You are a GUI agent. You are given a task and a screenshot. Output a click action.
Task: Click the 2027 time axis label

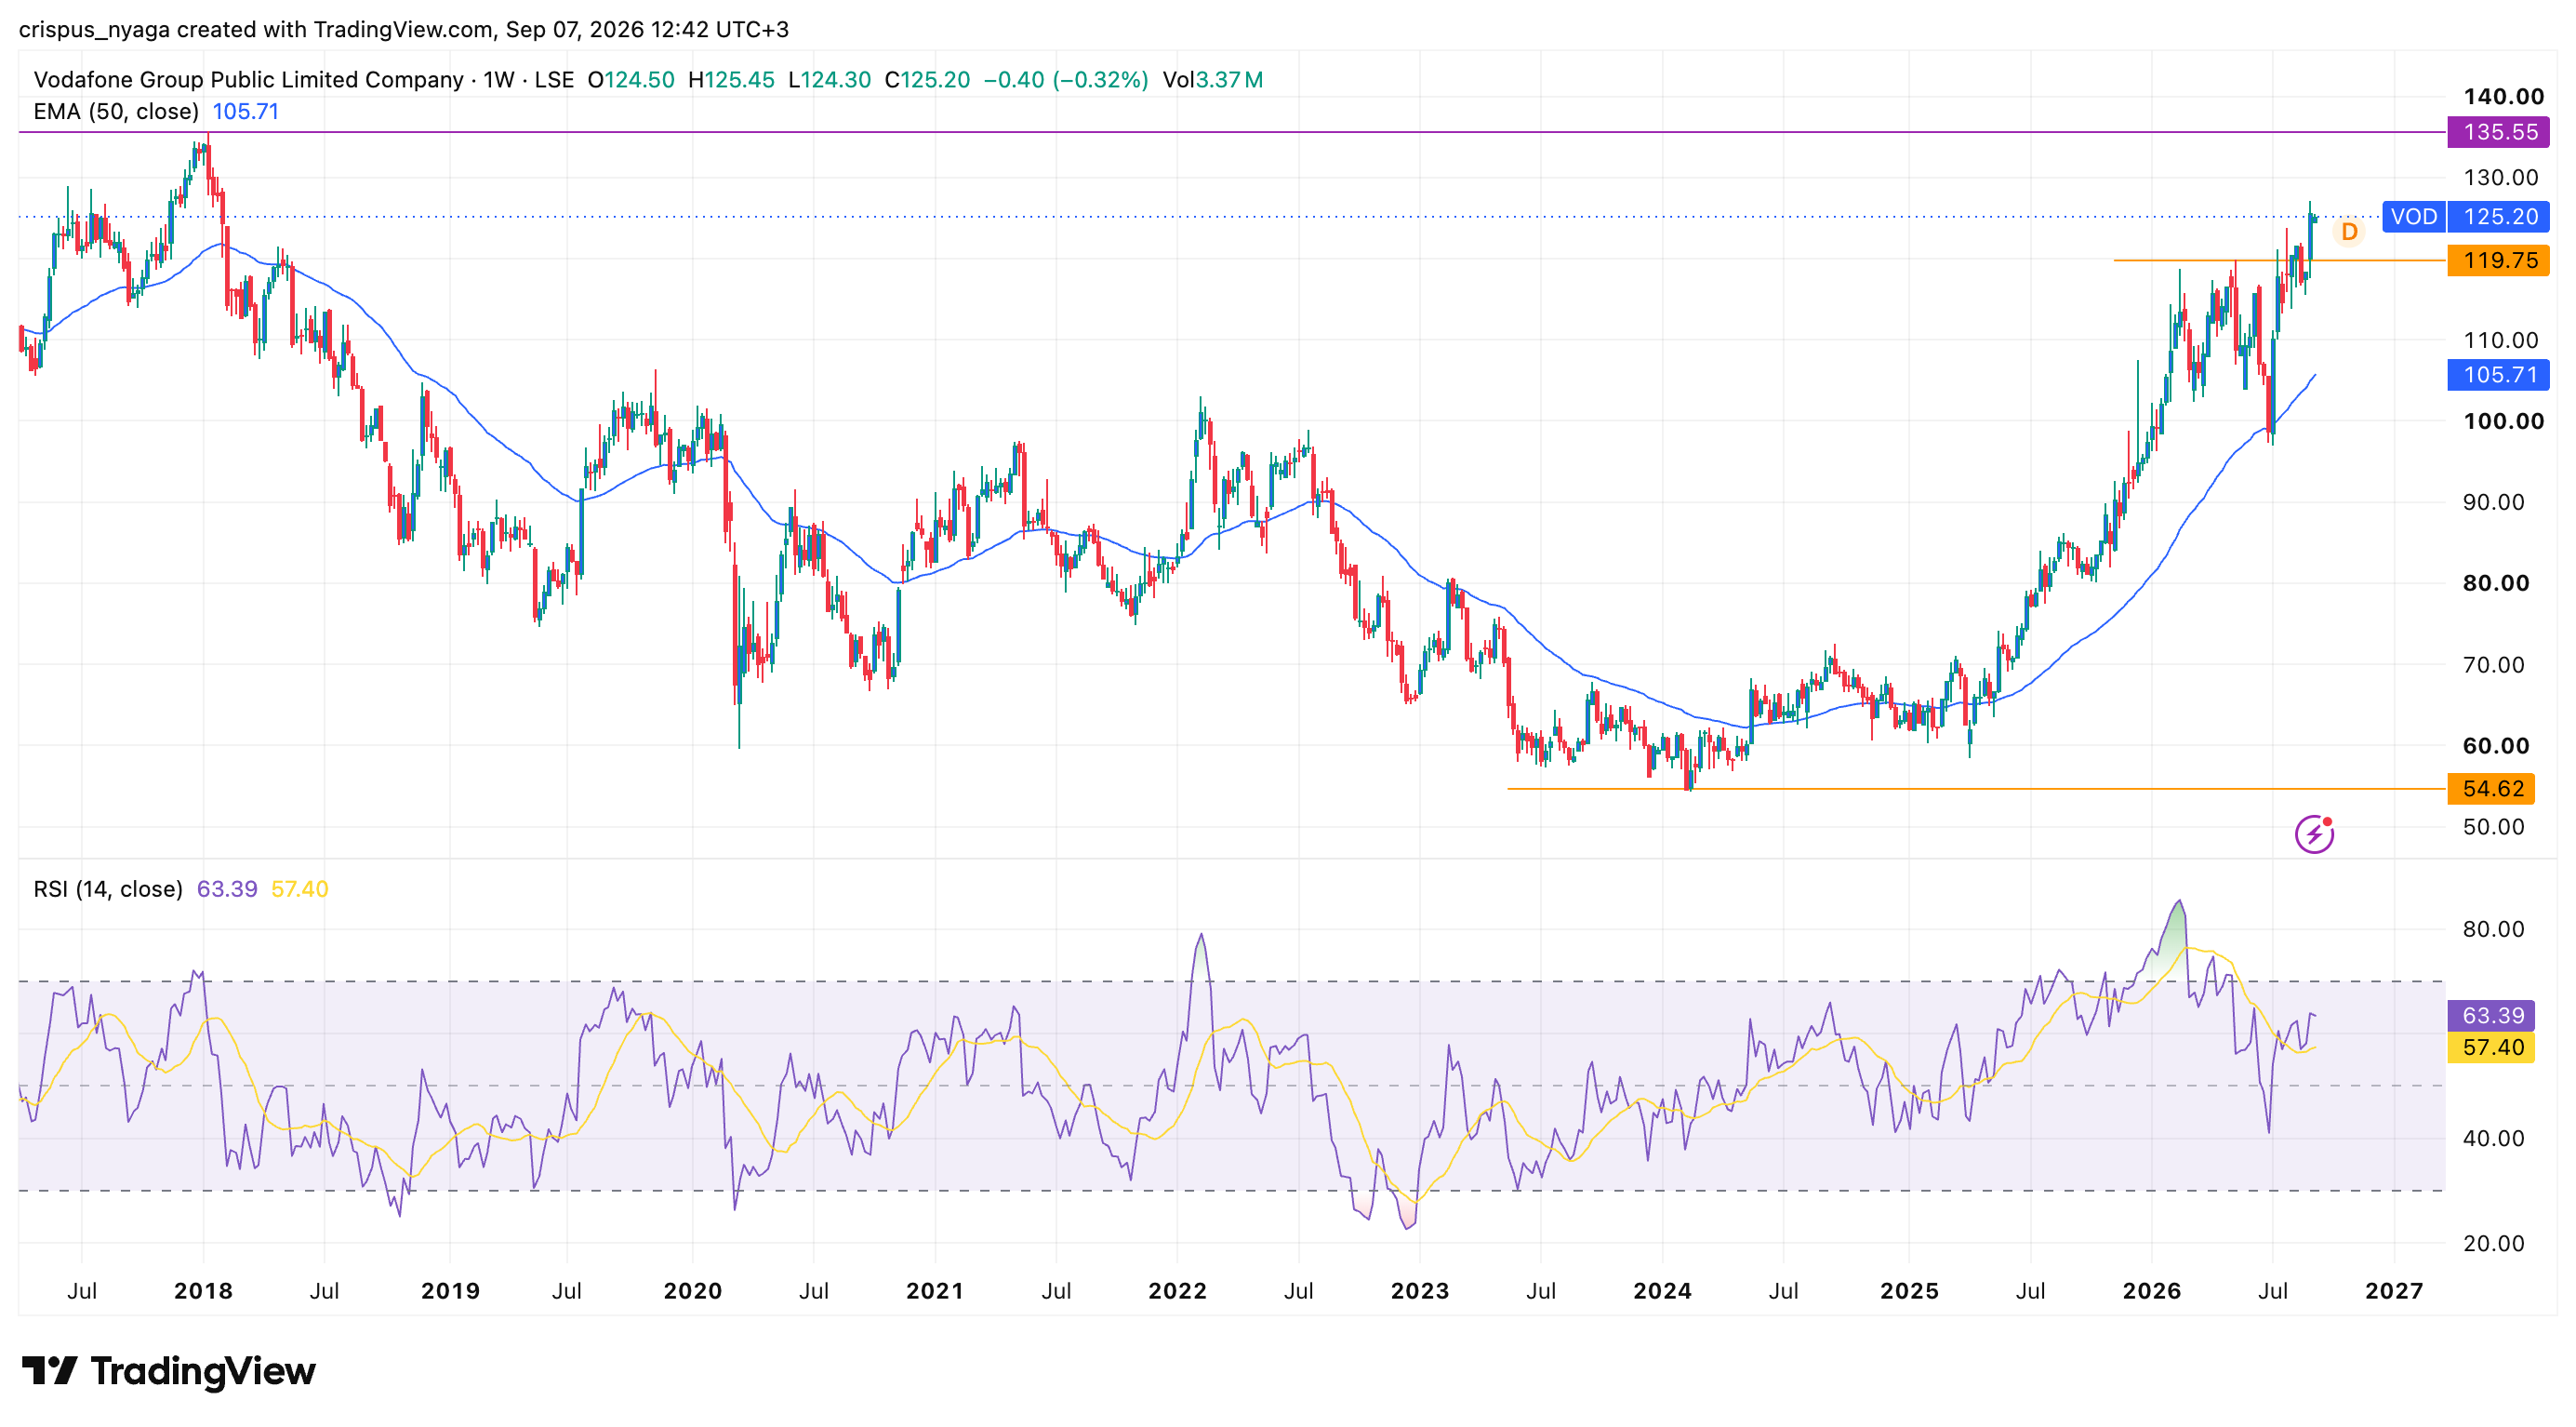pyautogui.click(x=2394, y=1291)
